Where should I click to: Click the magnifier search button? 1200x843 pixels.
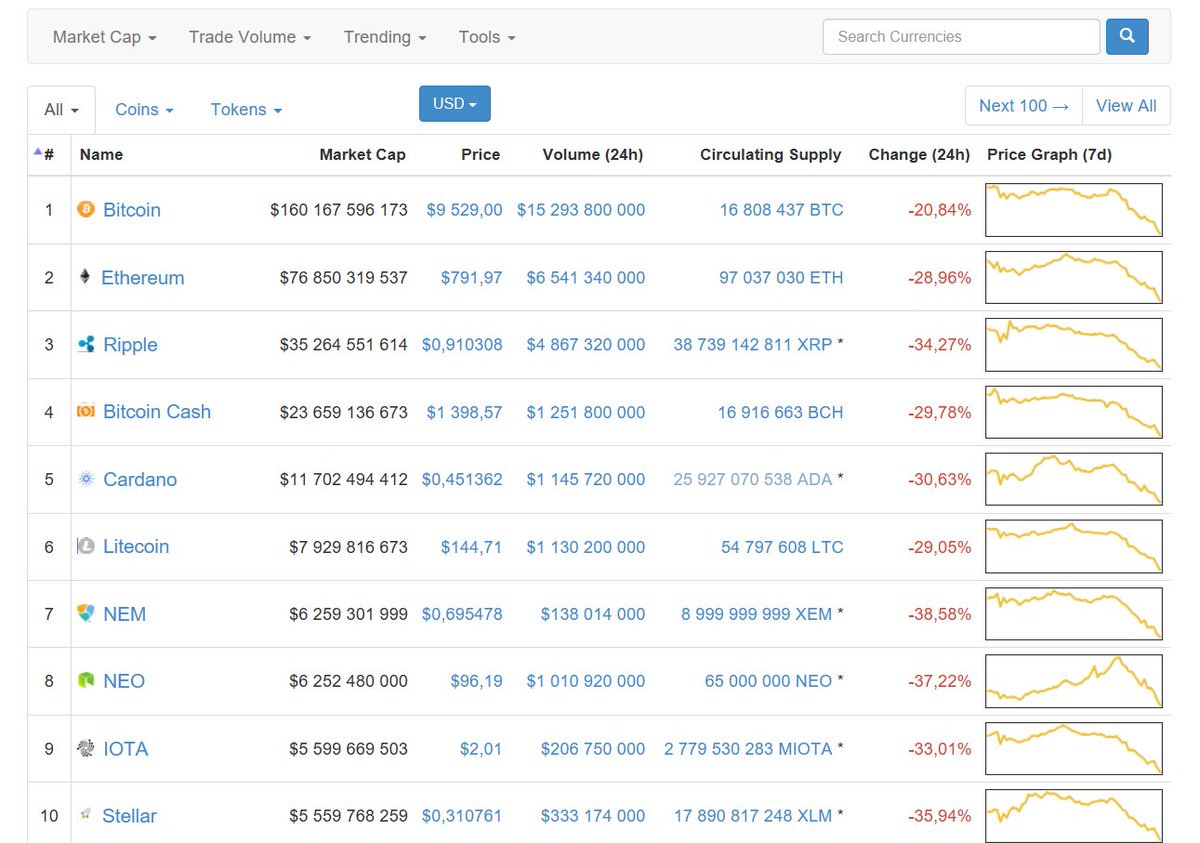(1127, 37)
